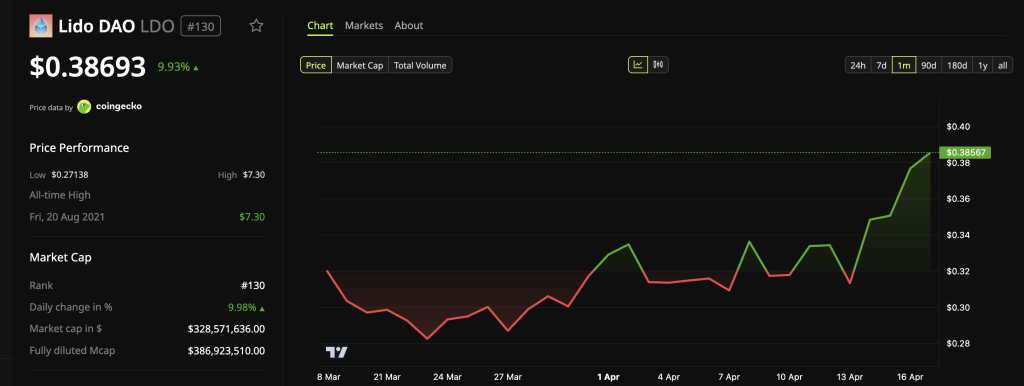The image size is (1024, 386).
Task: Set the chart range to 7d
Action: [882, 65]
